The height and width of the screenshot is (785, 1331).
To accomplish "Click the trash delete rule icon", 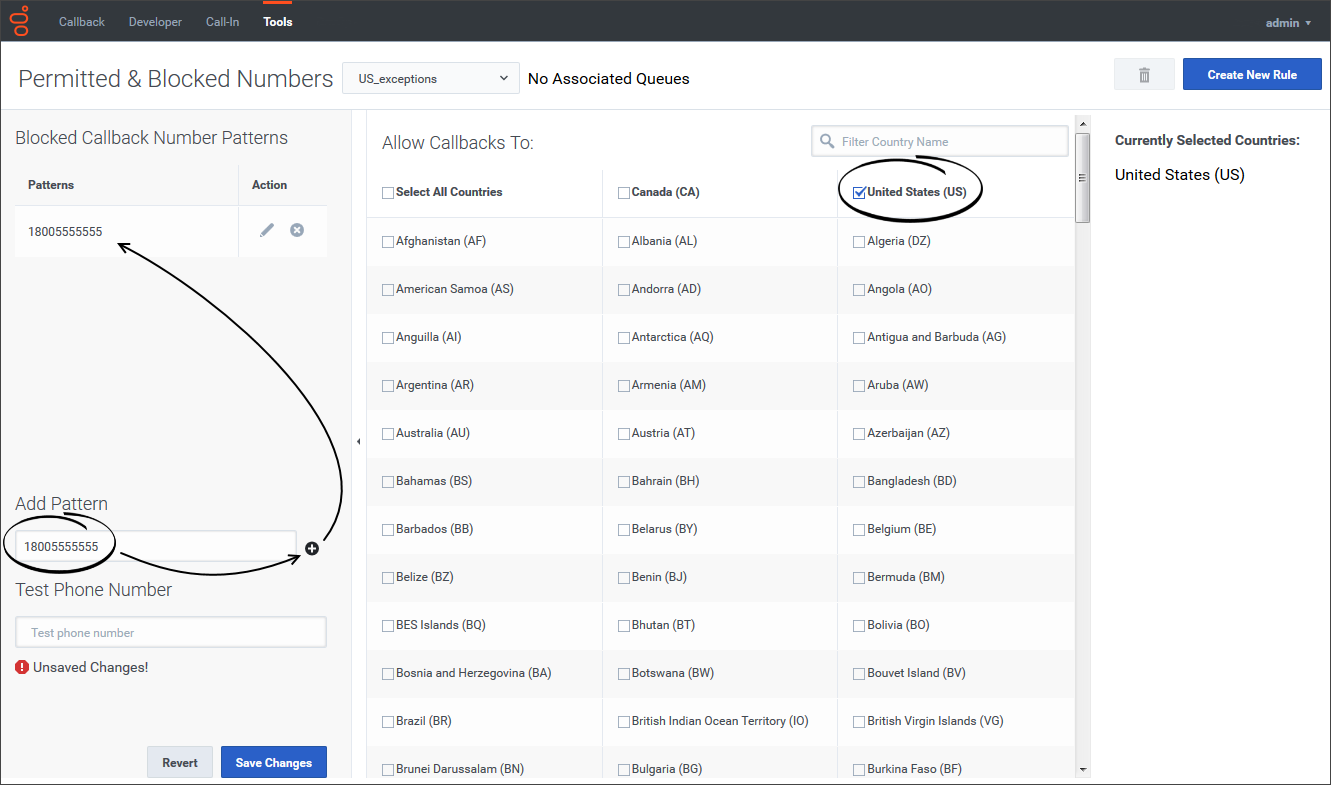I will click(x=1144, y=75).
